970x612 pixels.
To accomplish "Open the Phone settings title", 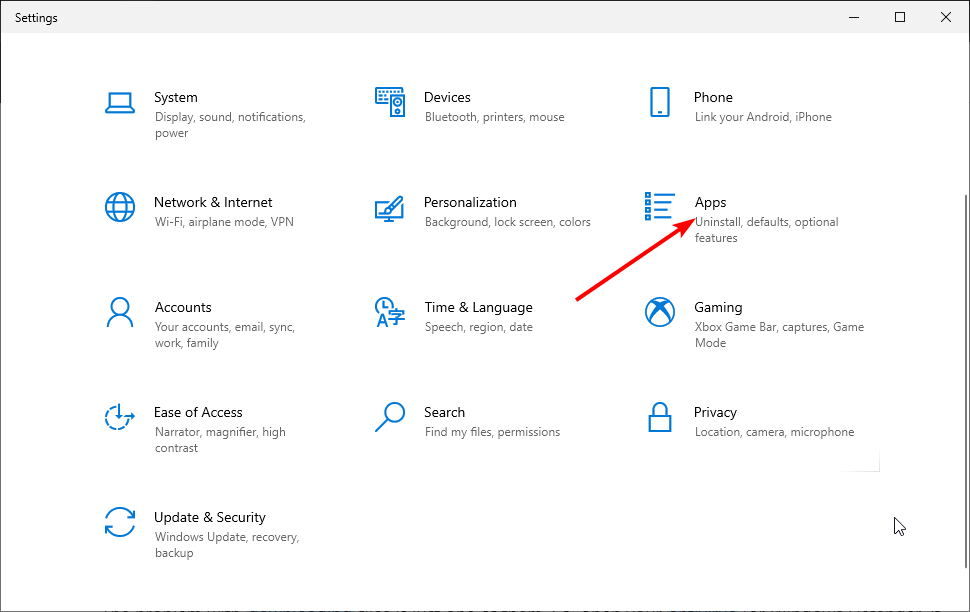I will (713, 97).
